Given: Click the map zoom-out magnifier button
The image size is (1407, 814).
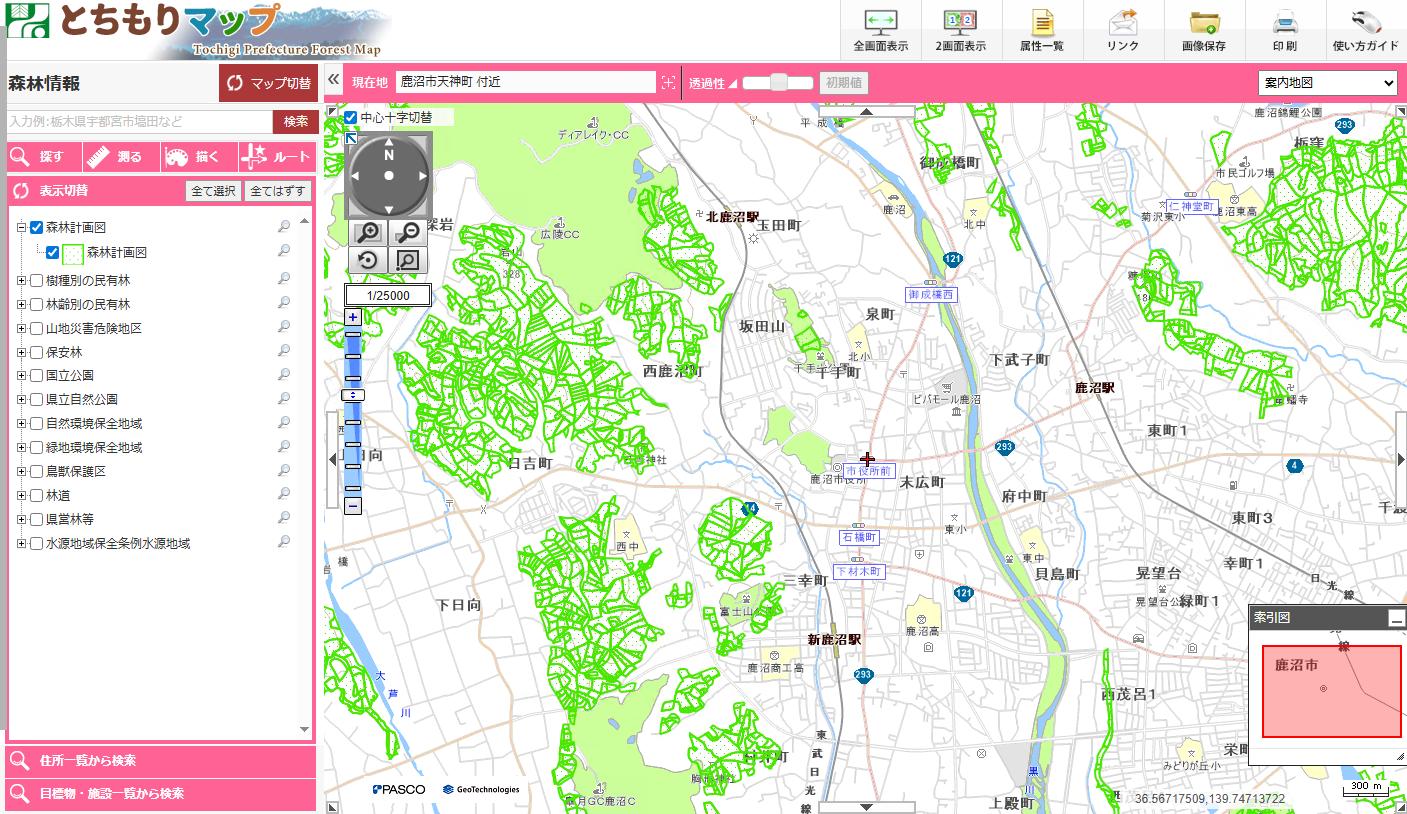Looking at the screenshot, I should coord(407,233).
